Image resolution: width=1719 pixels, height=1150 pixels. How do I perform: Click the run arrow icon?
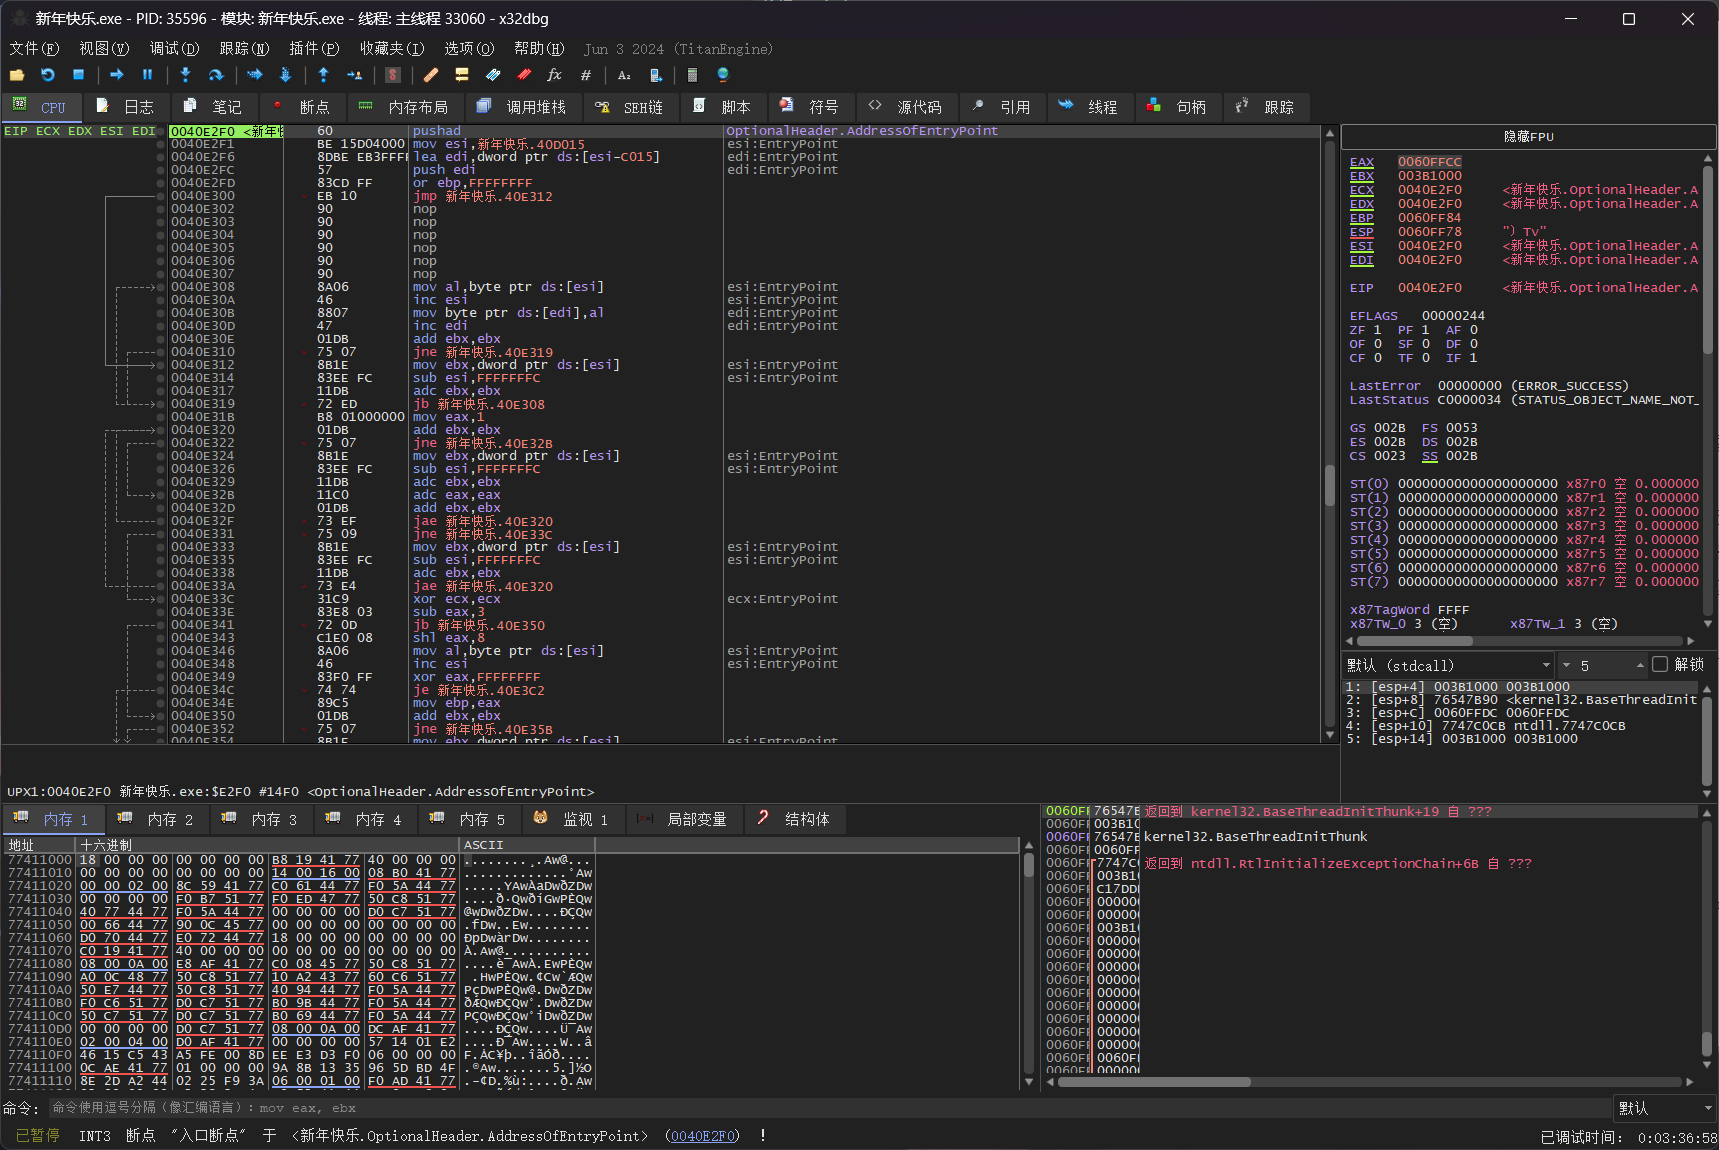click(x=117, y=75)
